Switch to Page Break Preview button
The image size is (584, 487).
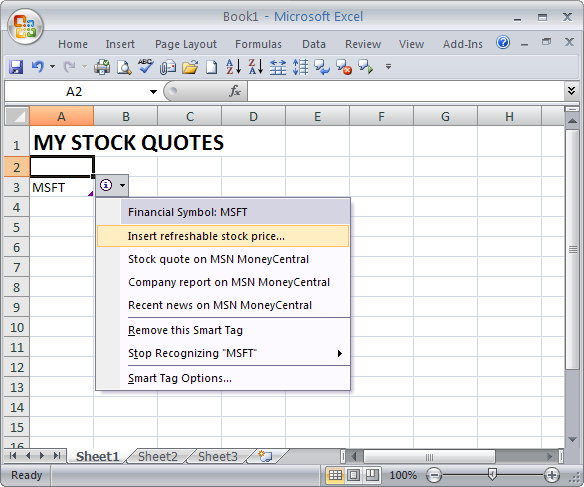click(x=372, y=475)
